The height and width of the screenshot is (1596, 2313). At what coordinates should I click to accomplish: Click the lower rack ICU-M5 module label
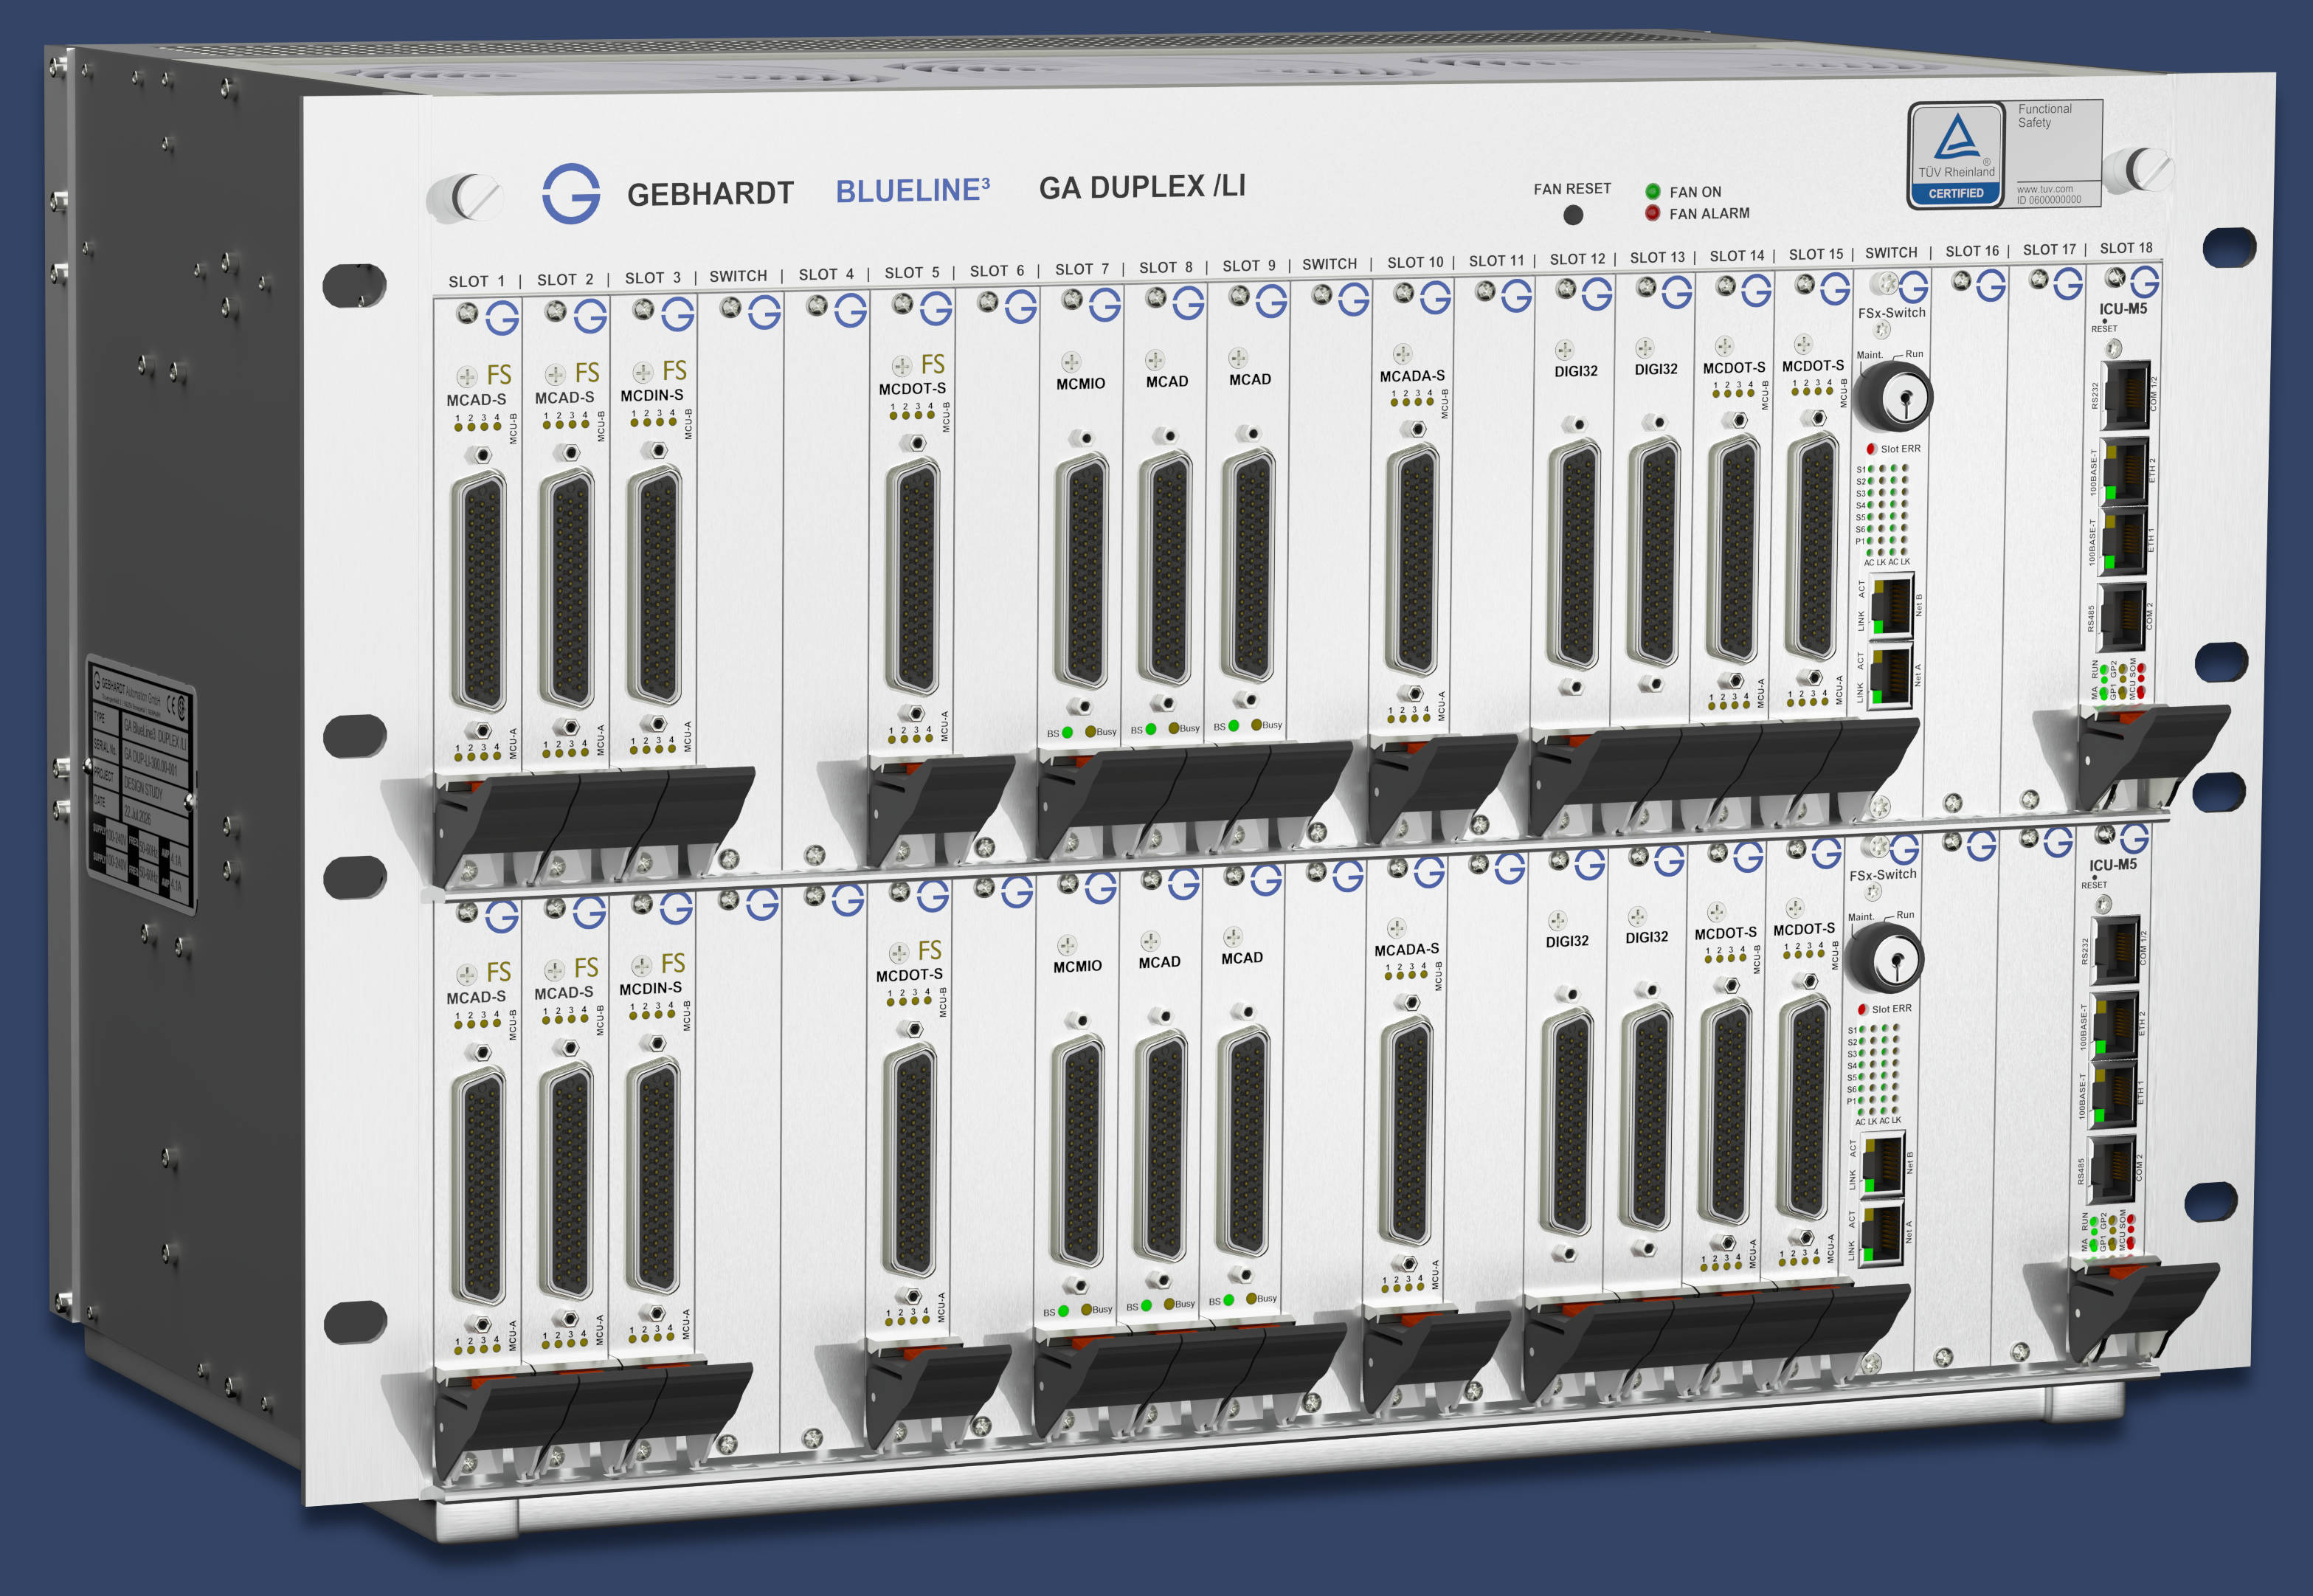[2112, 865]
